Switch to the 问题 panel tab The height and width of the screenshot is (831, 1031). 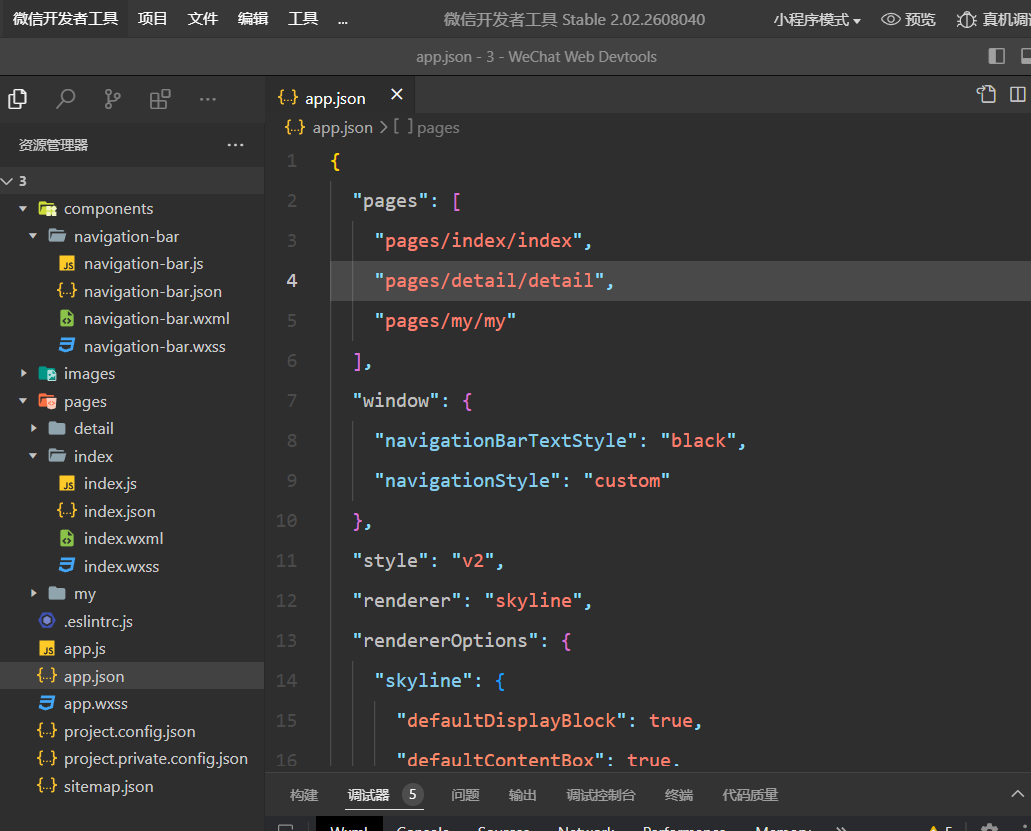(x=465, y=795)
